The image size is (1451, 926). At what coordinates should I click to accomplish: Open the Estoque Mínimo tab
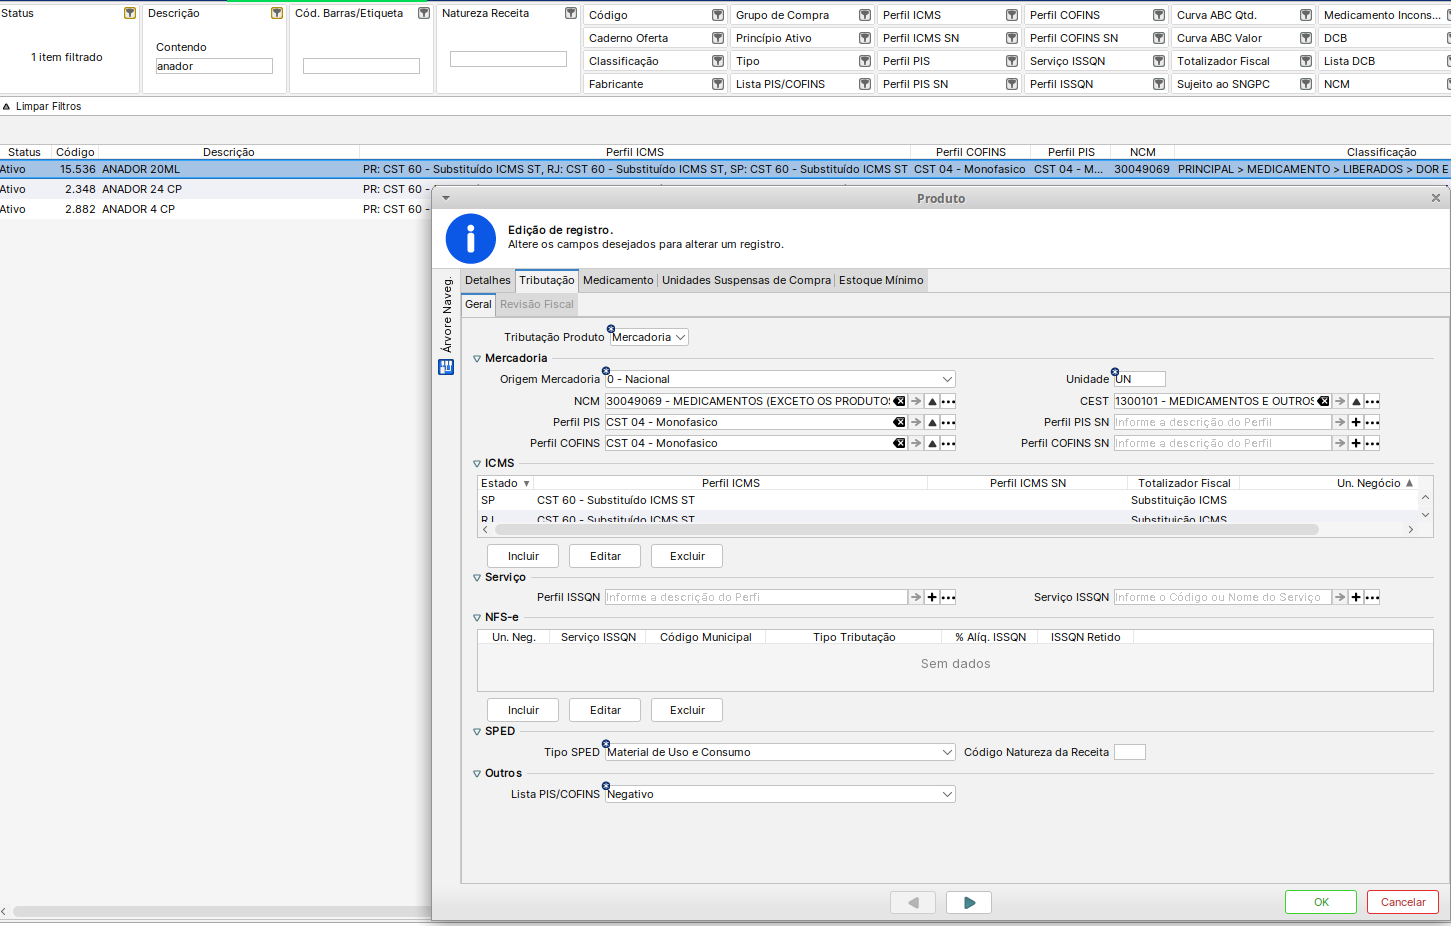881,280
